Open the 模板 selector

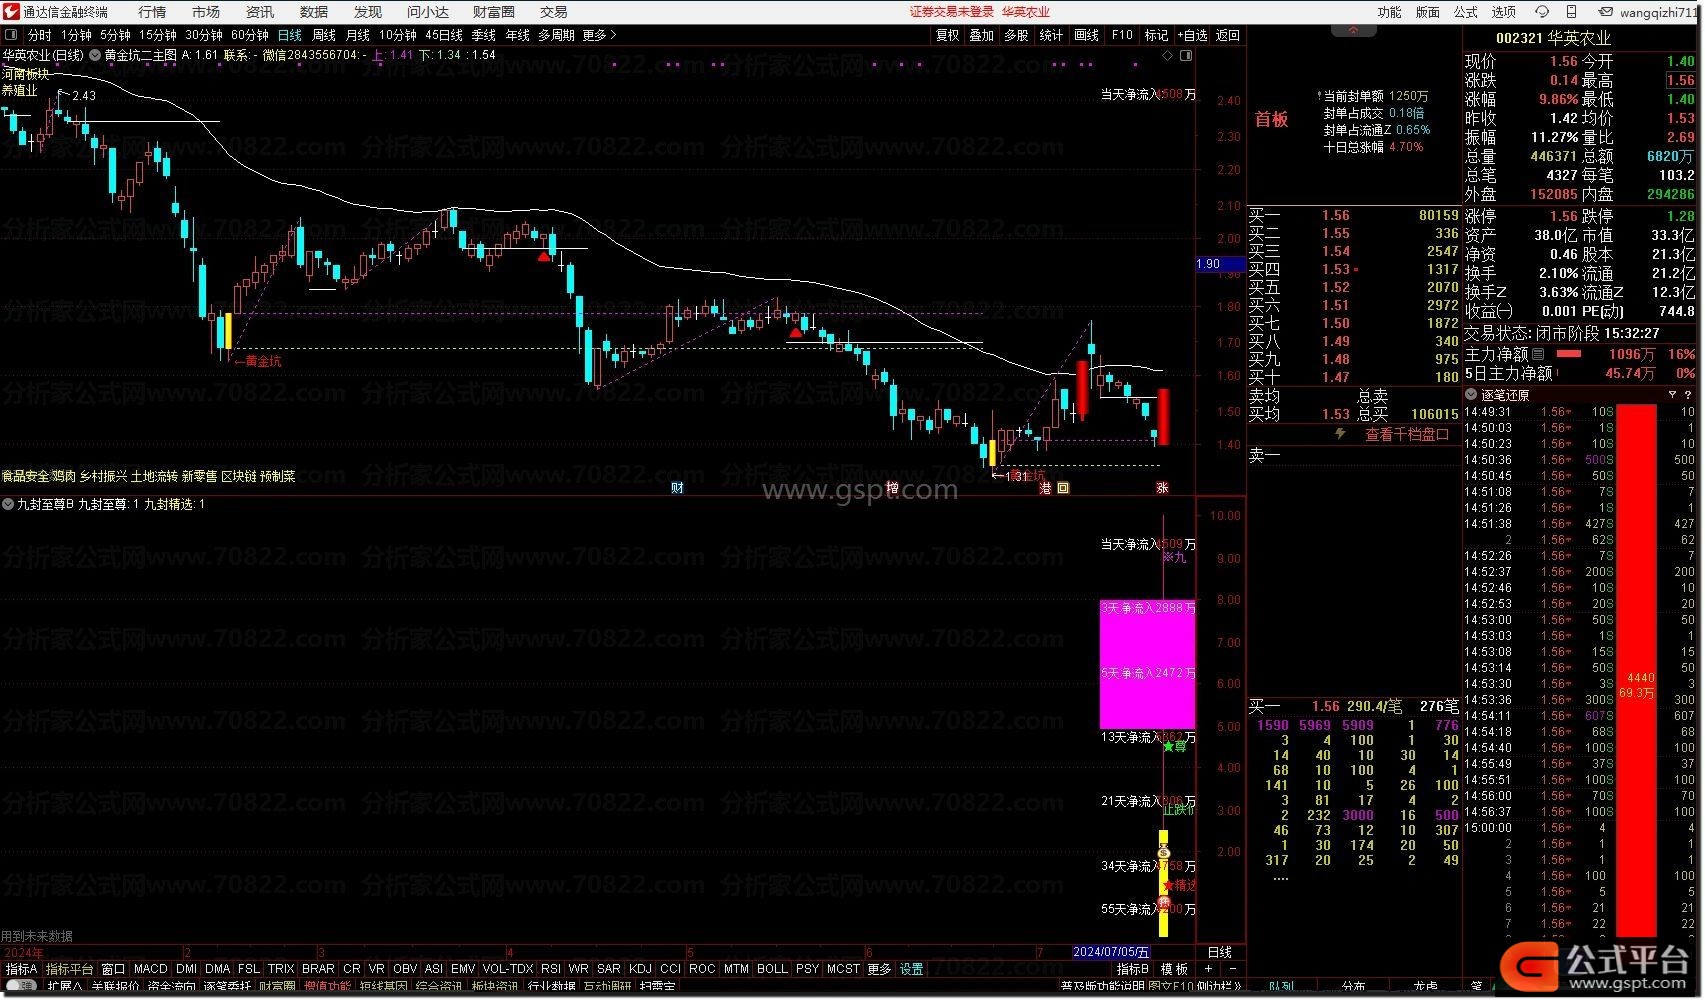(x=1174, y=969)
